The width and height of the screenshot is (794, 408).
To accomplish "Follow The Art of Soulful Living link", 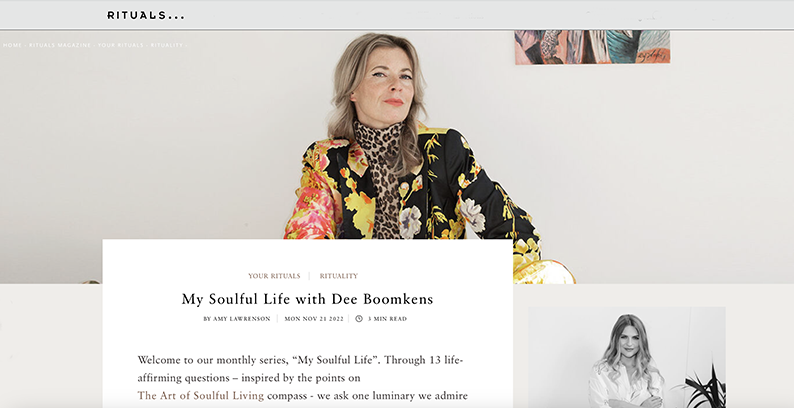I will (x=201, y=396).
